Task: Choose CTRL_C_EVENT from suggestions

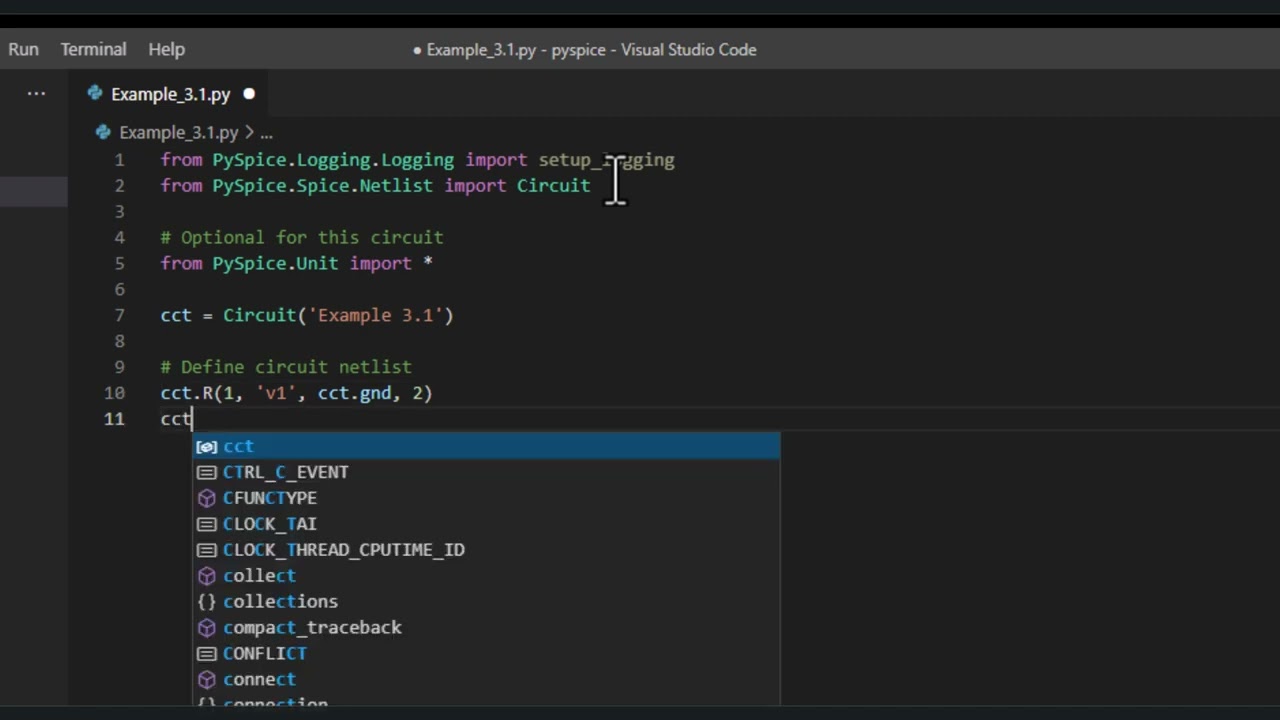Action: click(486, 472)
